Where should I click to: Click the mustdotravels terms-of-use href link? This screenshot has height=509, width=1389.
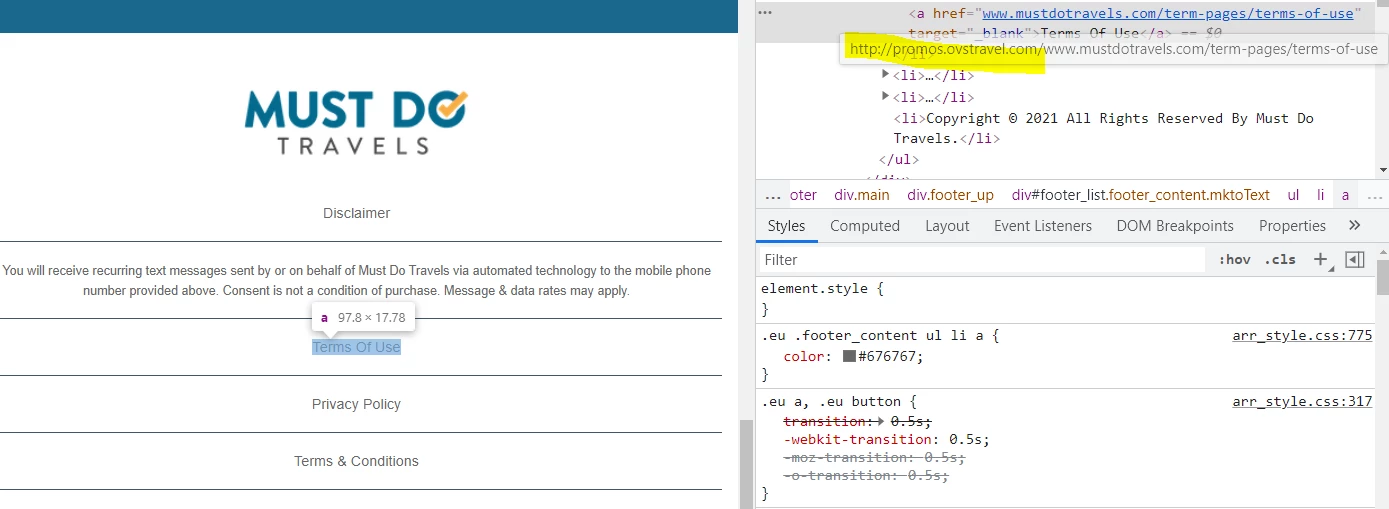[1168, 14]
